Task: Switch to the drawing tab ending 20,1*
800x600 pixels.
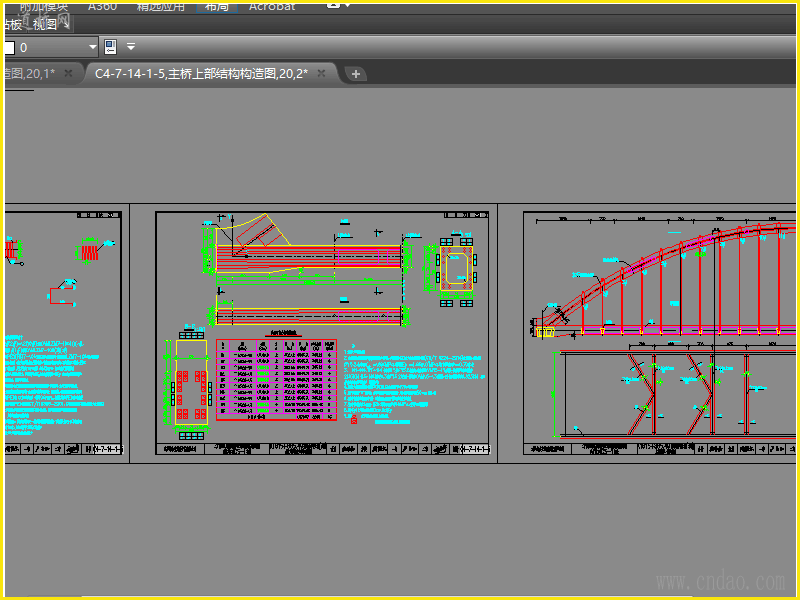Action: click(28, 73)
